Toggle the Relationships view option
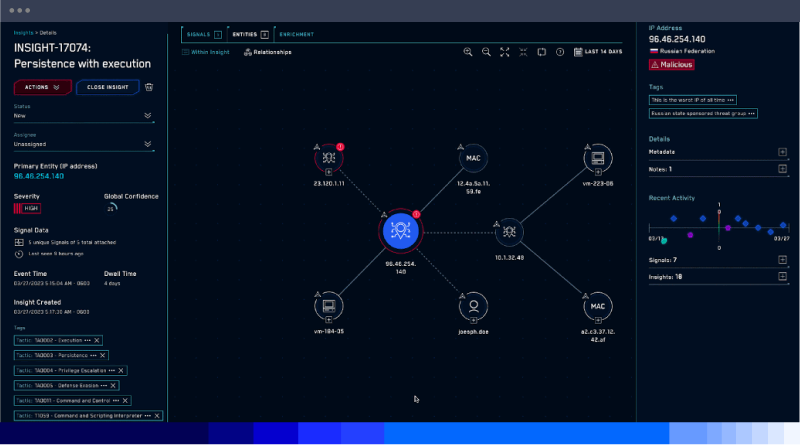The width and height of the screenshot is (809, 445). coord(267,52)
